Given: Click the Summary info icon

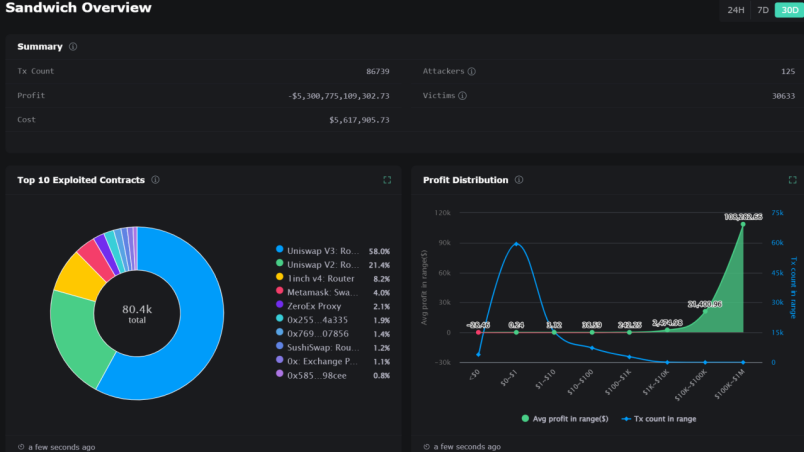Looking at the screenshot, I should click(73, 47).
